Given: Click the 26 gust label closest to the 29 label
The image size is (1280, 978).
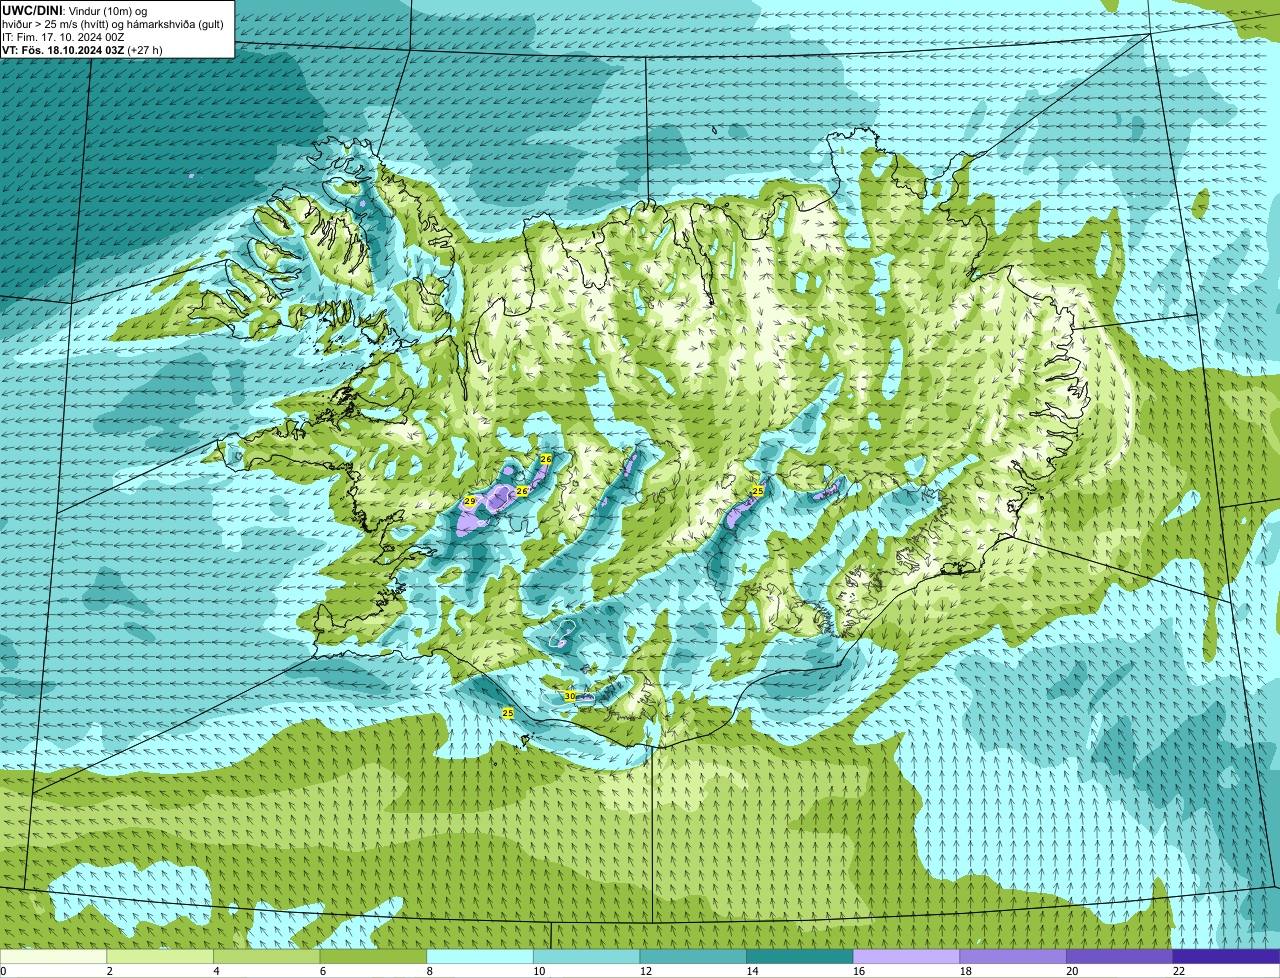Looking at the screenshot, I should pyautogui.click(x=521, y=492).
